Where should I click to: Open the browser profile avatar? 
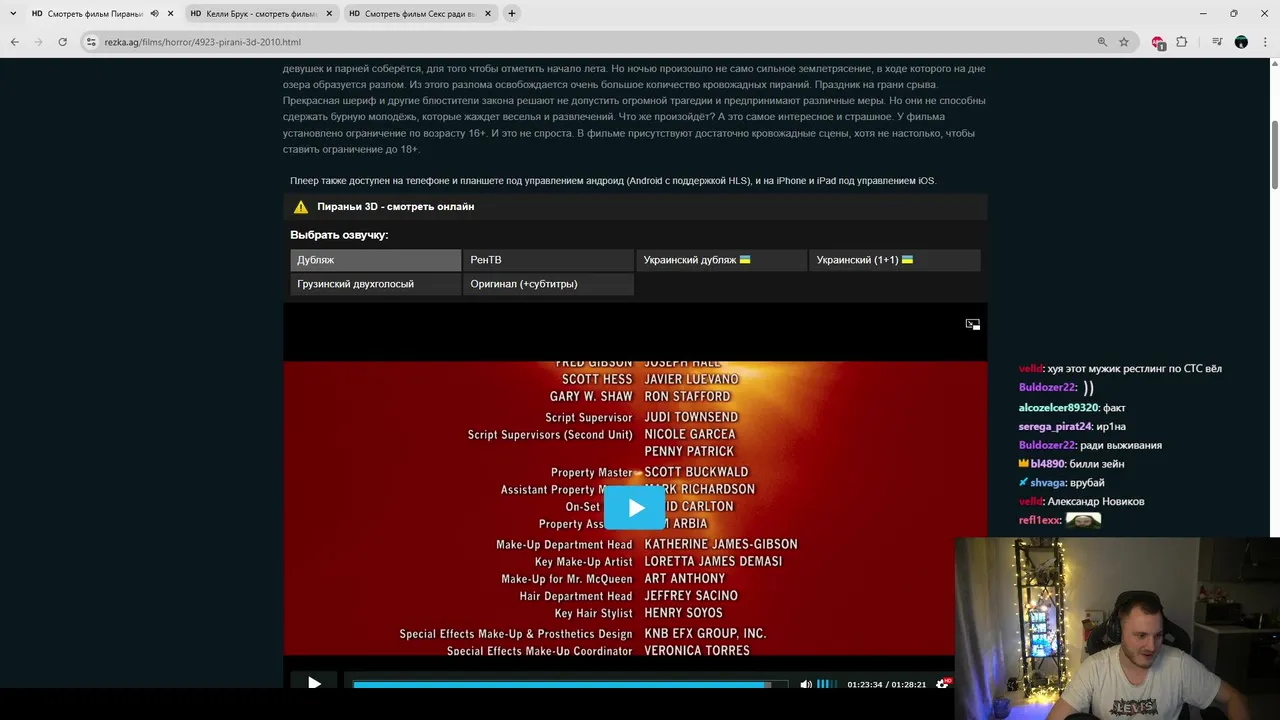[1241, 42]
